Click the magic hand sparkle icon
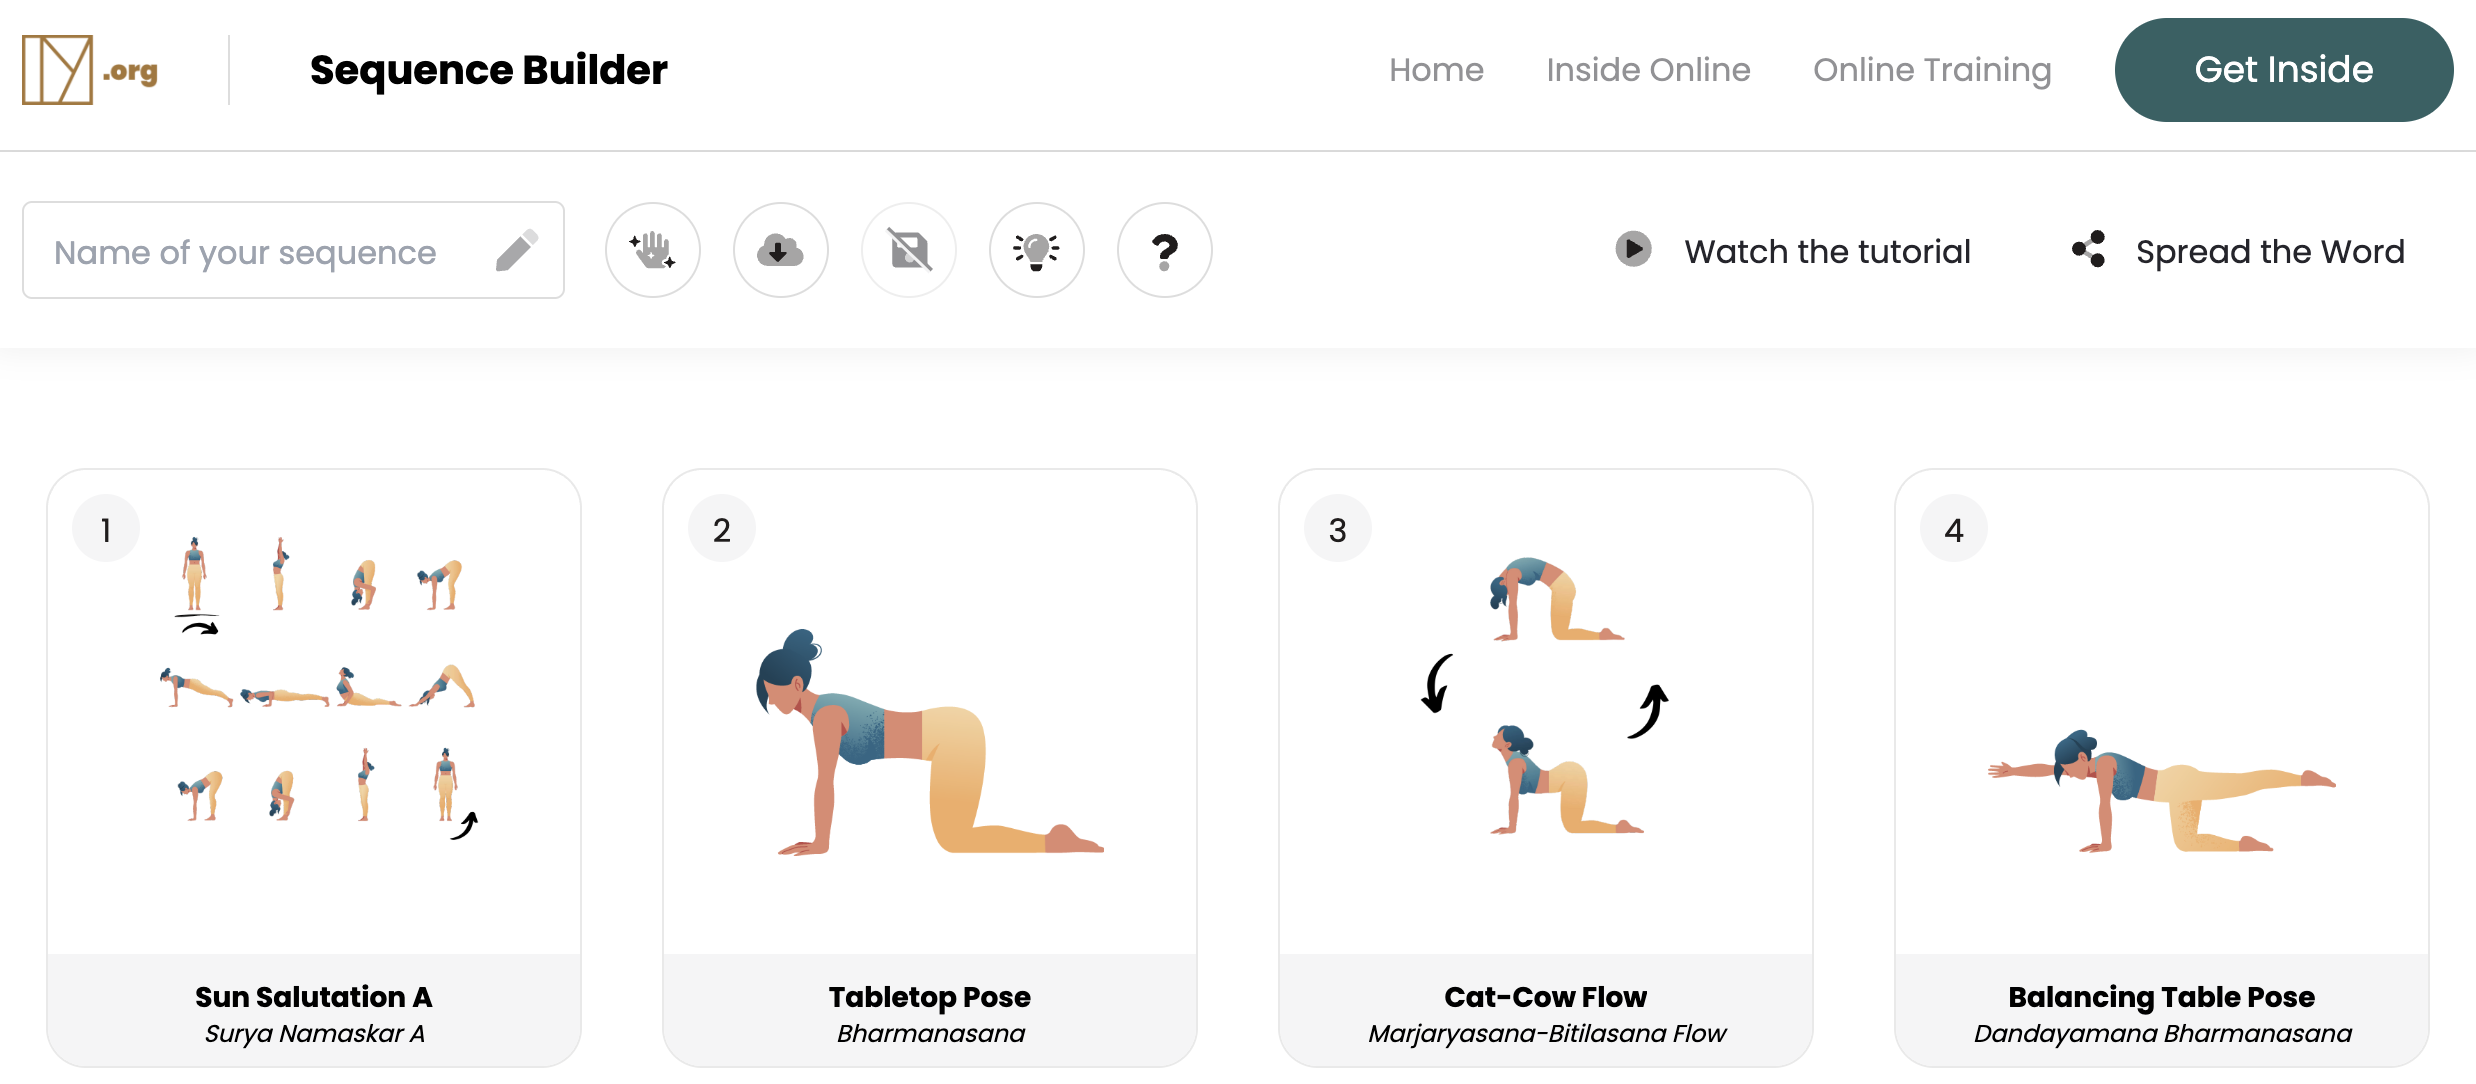Viewport: 2476px width, 1084px height. tap(652, 250)
